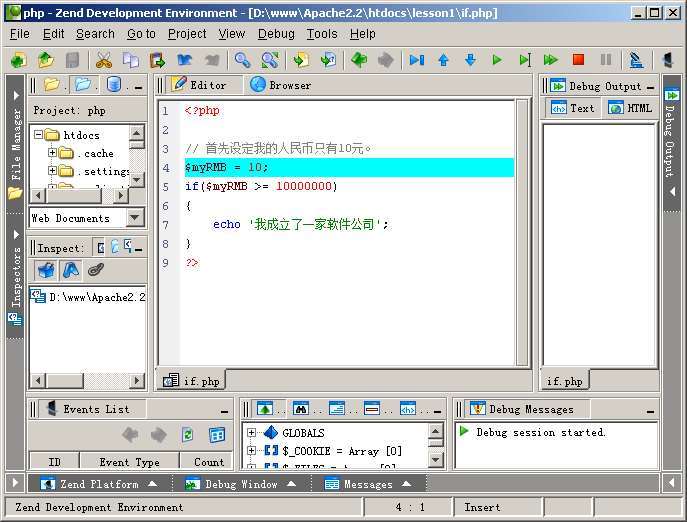Select the Text tab in Debug Output
The image size is (687, 522).
coord(574,108)
